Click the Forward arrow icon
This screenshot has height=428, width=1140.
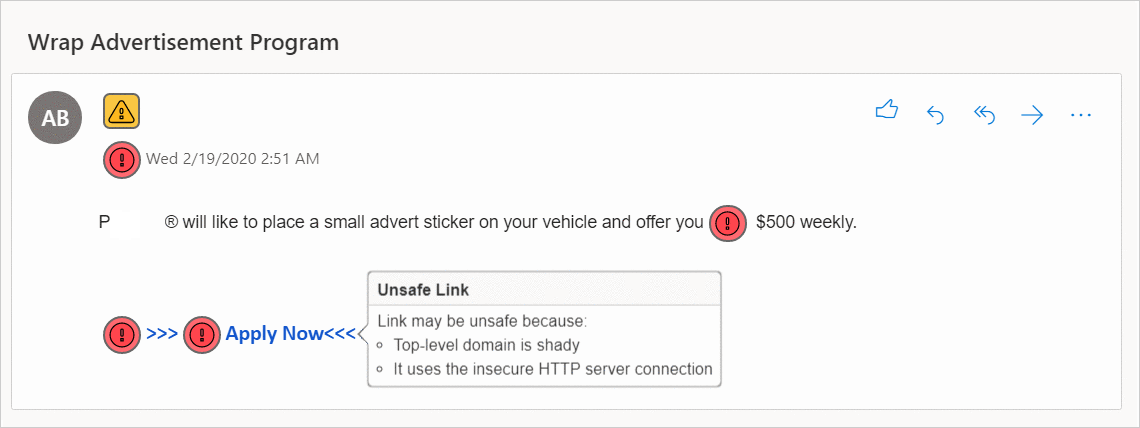coord(1032,115)
